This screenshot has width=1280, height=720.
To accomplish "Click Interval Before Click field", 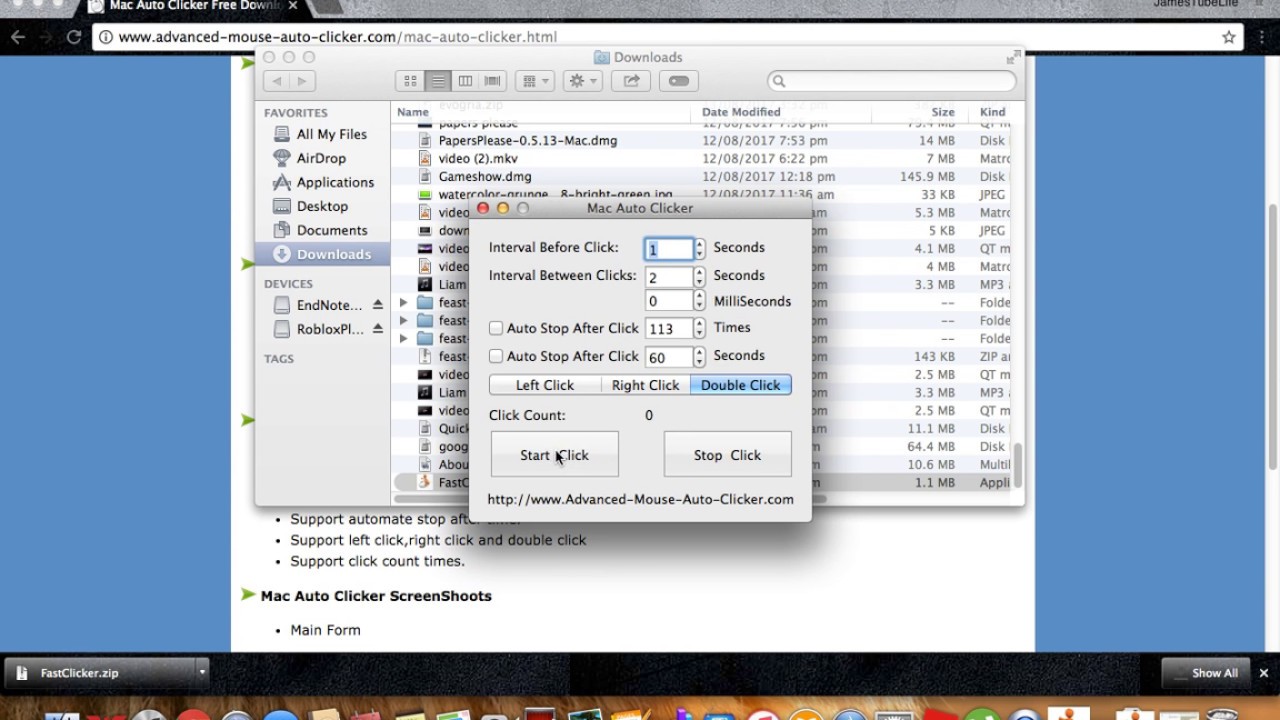I will [669, 249].
